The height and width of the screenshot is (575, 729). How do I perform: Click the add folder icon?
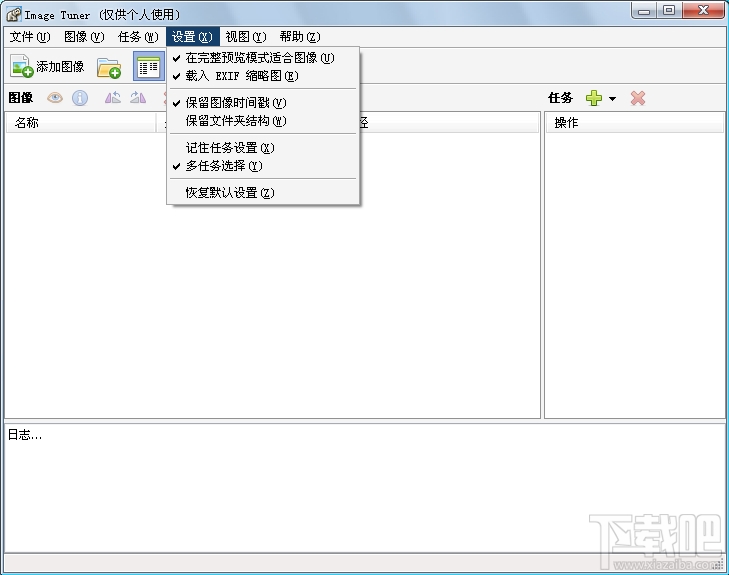(x=109, y=67)
